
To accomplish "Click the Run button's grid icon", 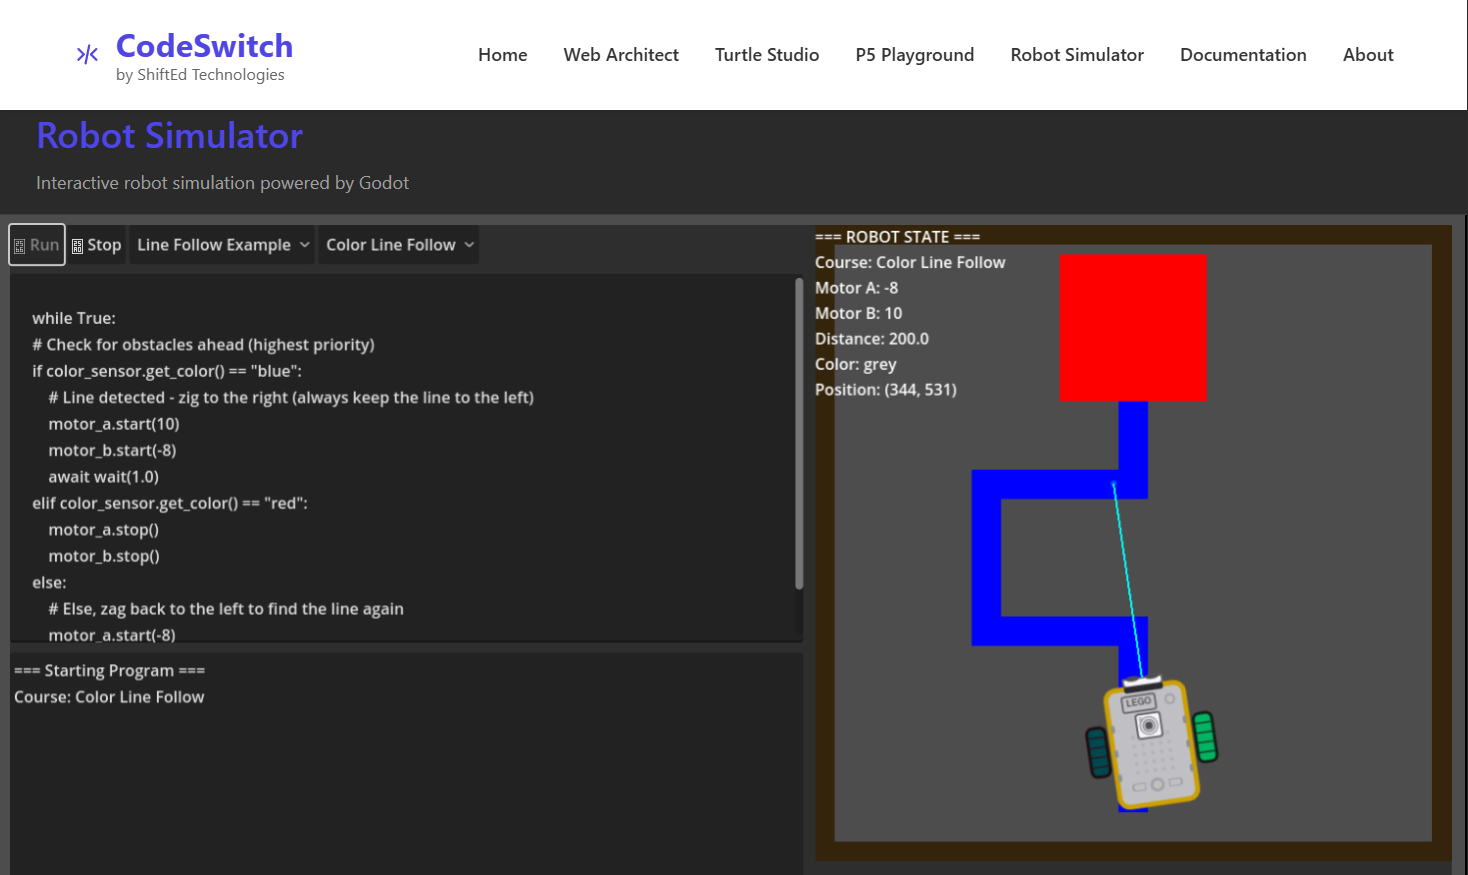I will click(x=22, y=244).
